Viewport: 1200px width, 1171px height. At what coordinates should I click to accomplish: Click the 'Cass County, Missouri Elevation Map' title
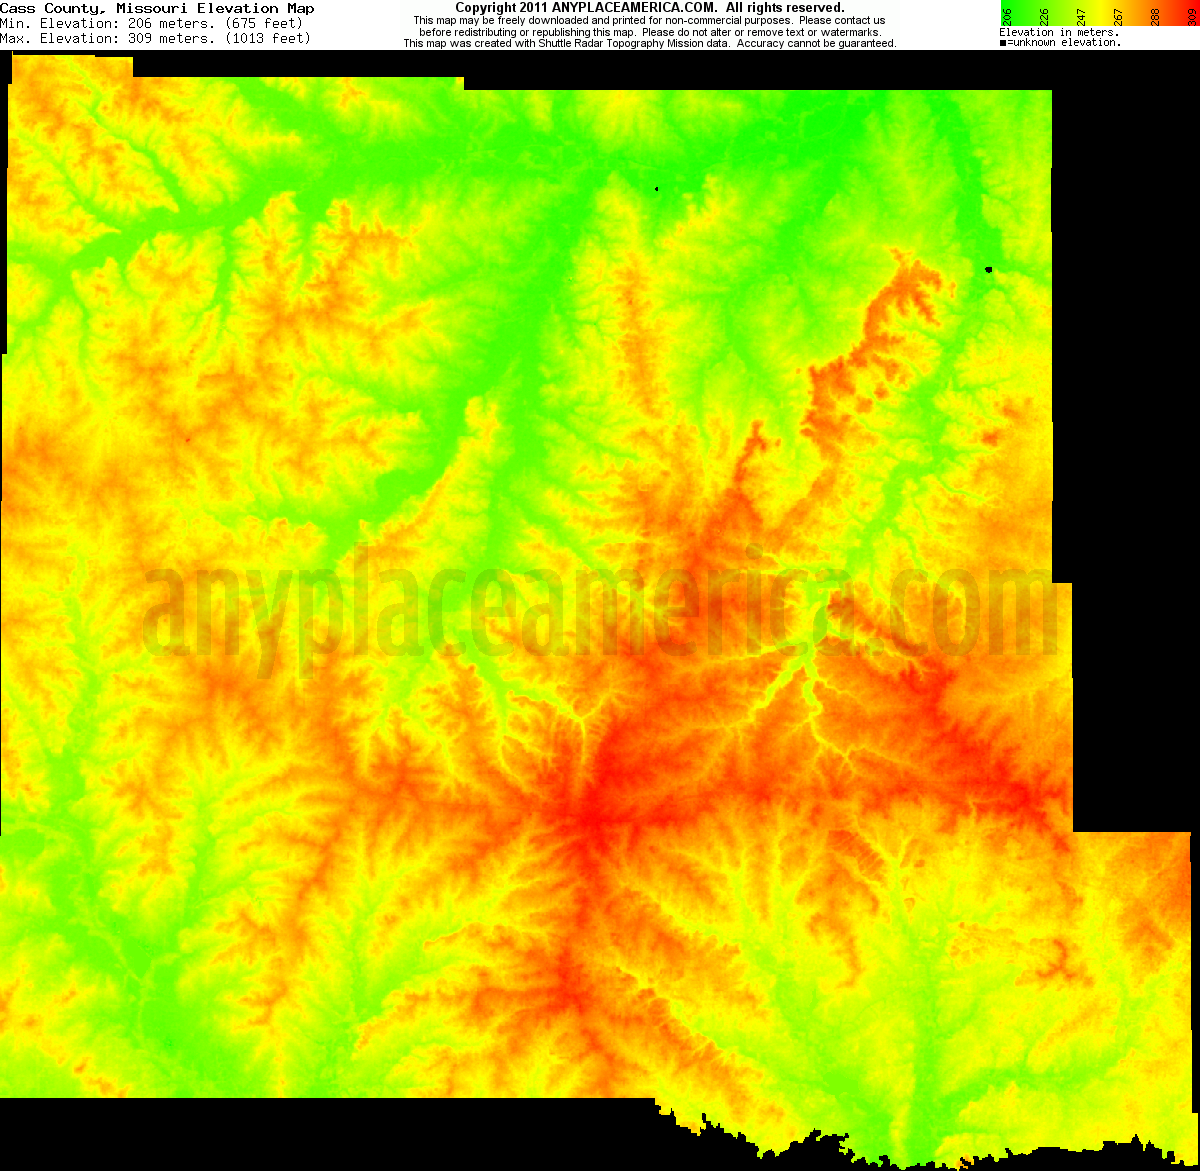coord(157,7)
